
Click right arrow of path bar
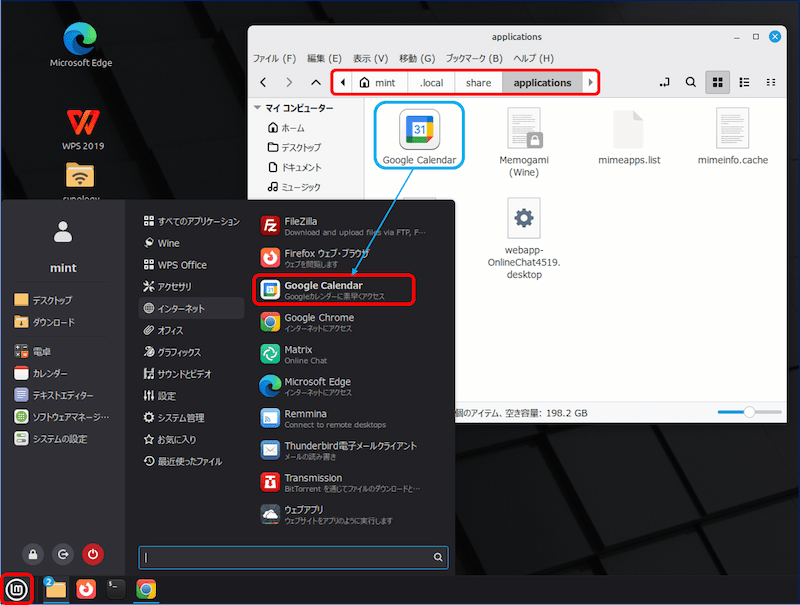click(x=591, y=82)
